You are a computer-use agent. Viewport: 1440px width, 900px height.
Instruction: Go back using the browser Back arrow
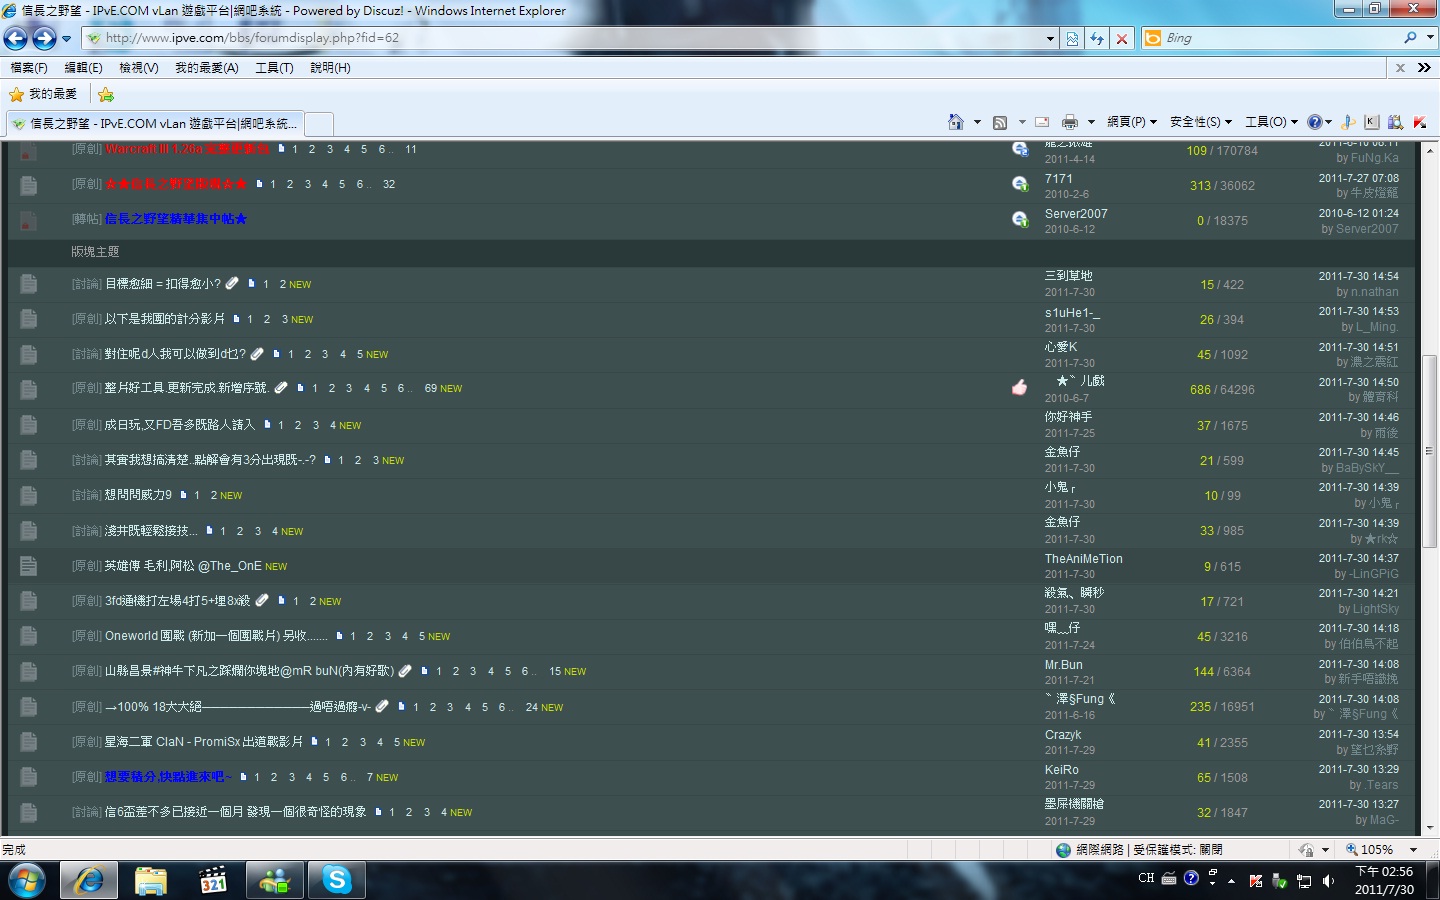16,38
